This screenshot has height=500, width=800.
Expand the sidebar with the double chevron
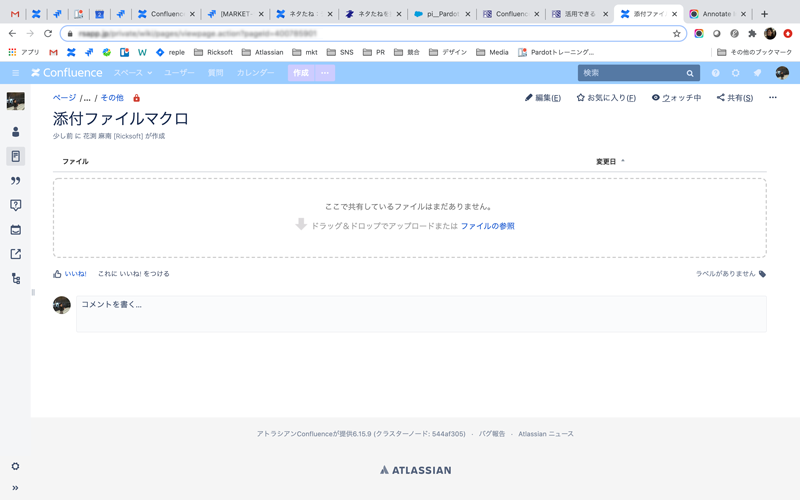tap(15, 488)
